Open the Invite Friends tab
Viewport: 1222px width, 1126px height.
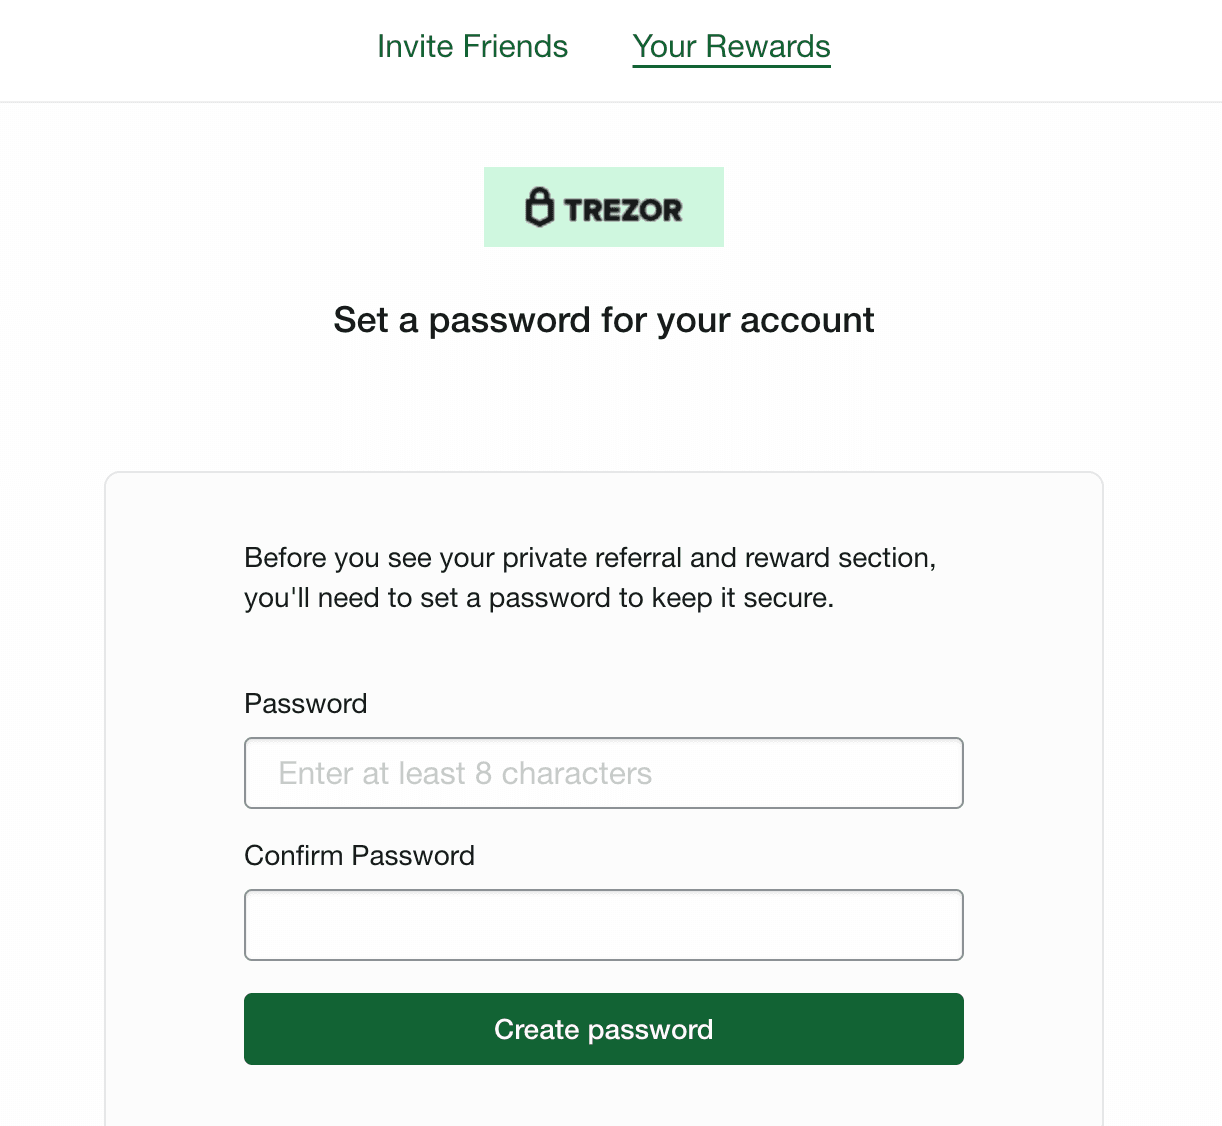click(x=472, y=47)
